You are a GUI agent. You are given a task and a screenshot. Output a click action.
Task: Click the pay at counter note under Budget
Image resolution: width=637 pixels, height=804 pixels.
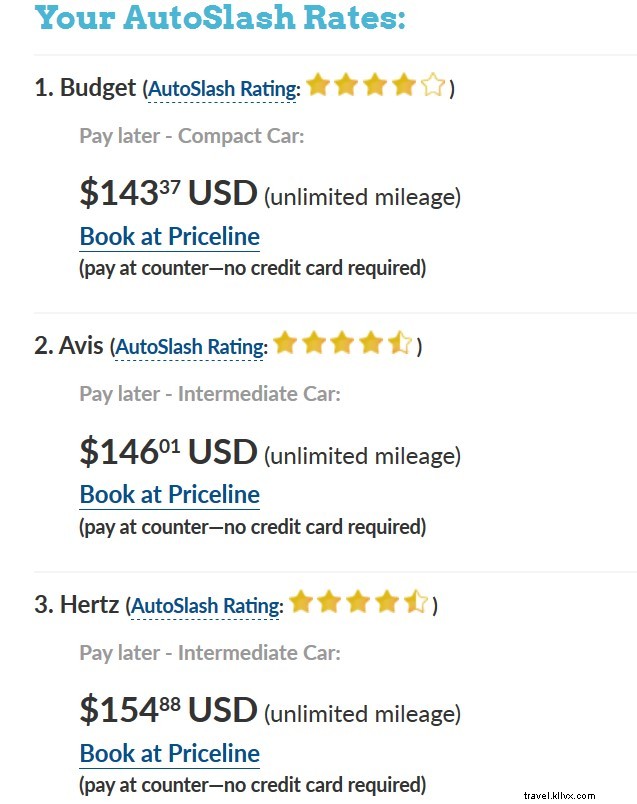255,268
